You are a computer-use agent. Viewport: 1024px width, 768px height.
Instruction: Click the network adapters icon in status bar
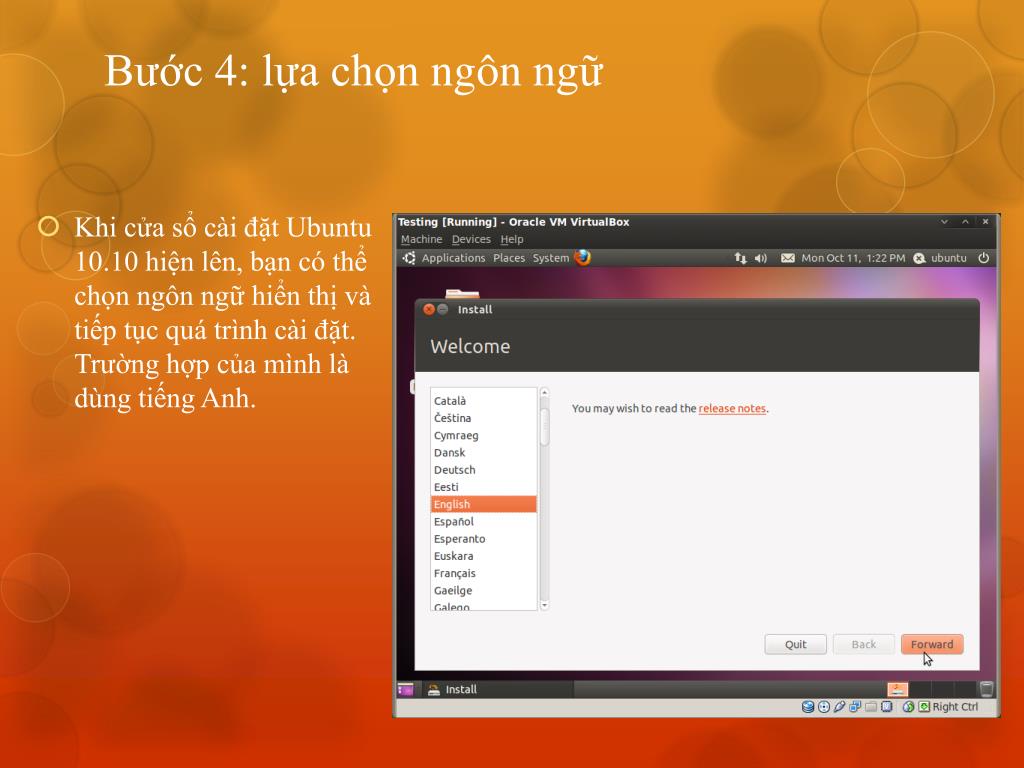pyautogui.click(x=856, y=707)
